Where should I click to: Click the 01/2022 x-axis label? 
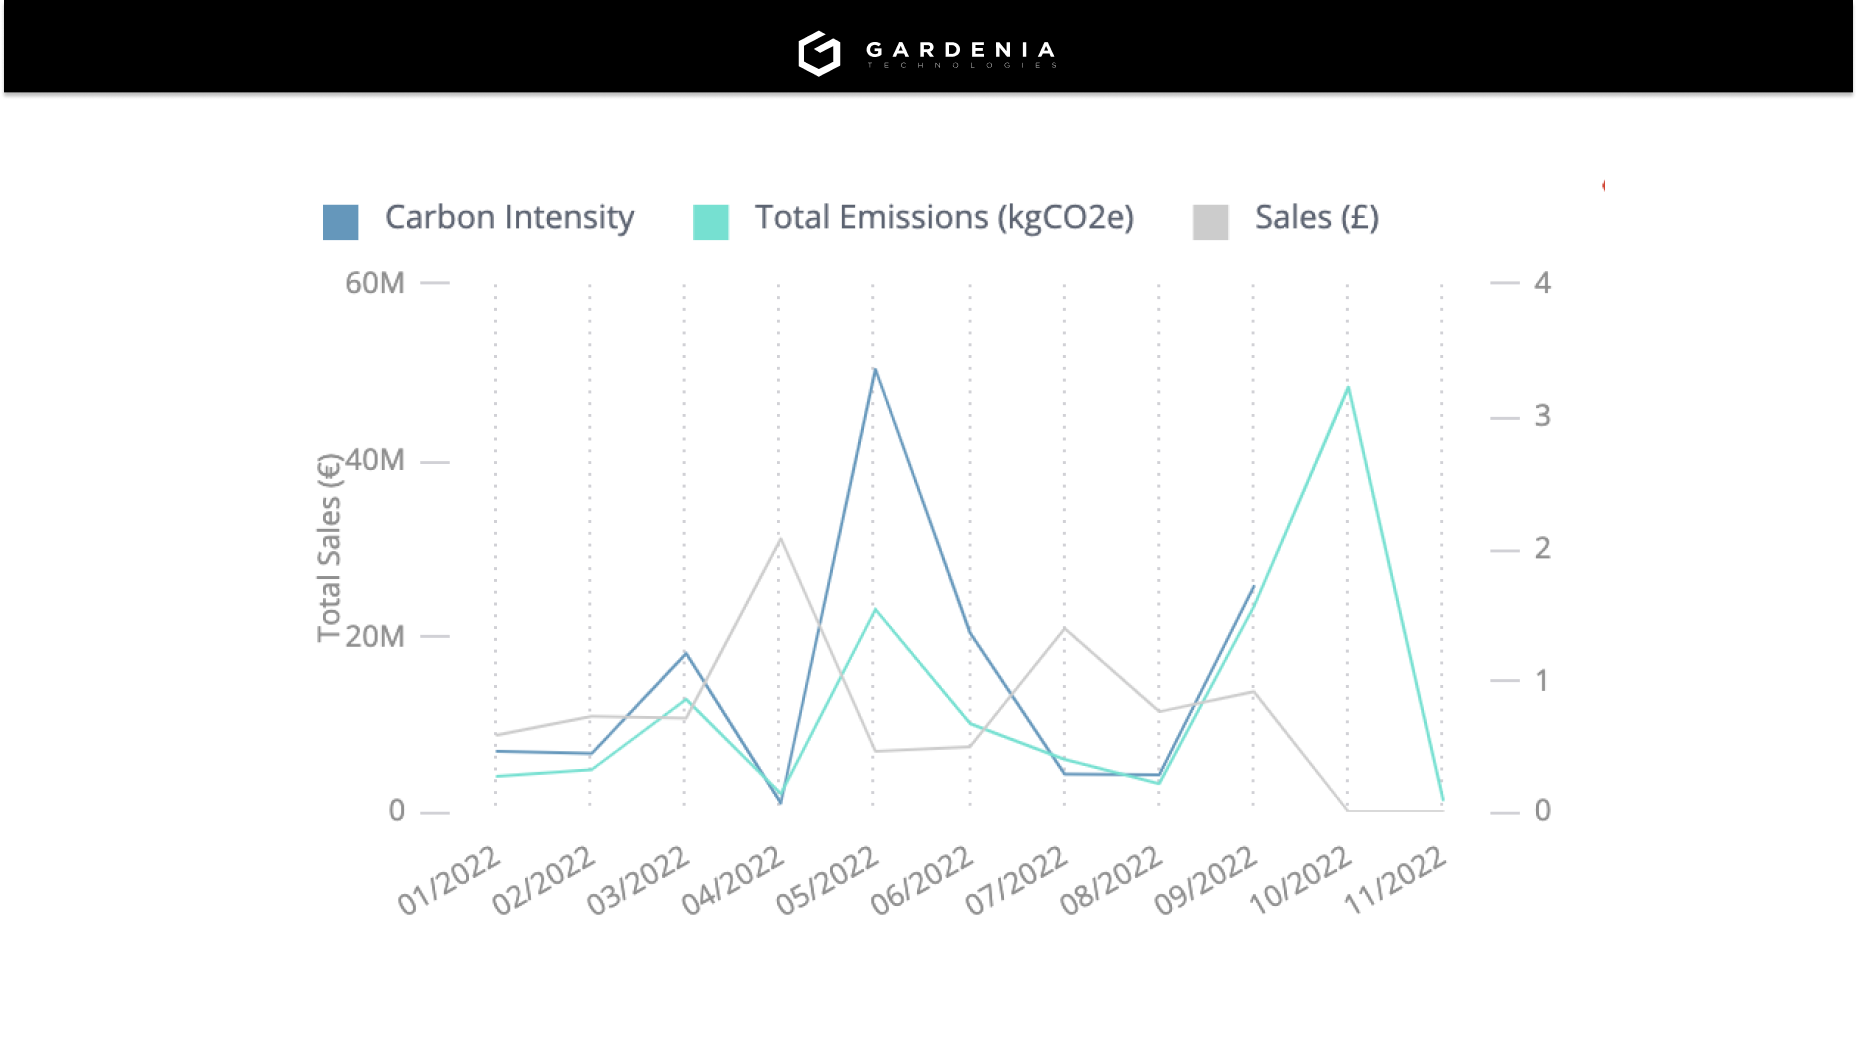tap(448, 880)
